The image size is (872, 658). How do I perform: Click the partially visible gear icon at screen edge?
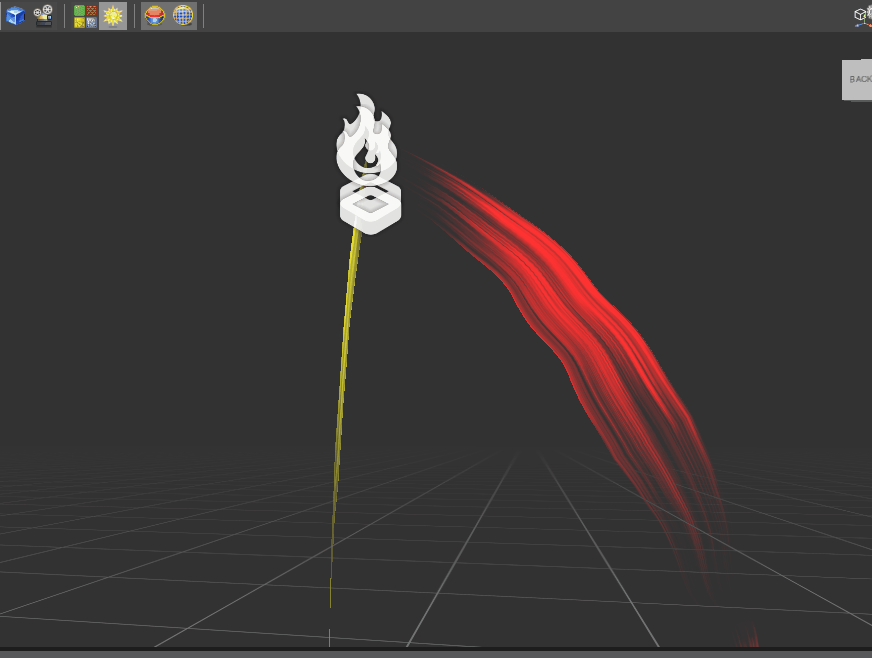869,12
